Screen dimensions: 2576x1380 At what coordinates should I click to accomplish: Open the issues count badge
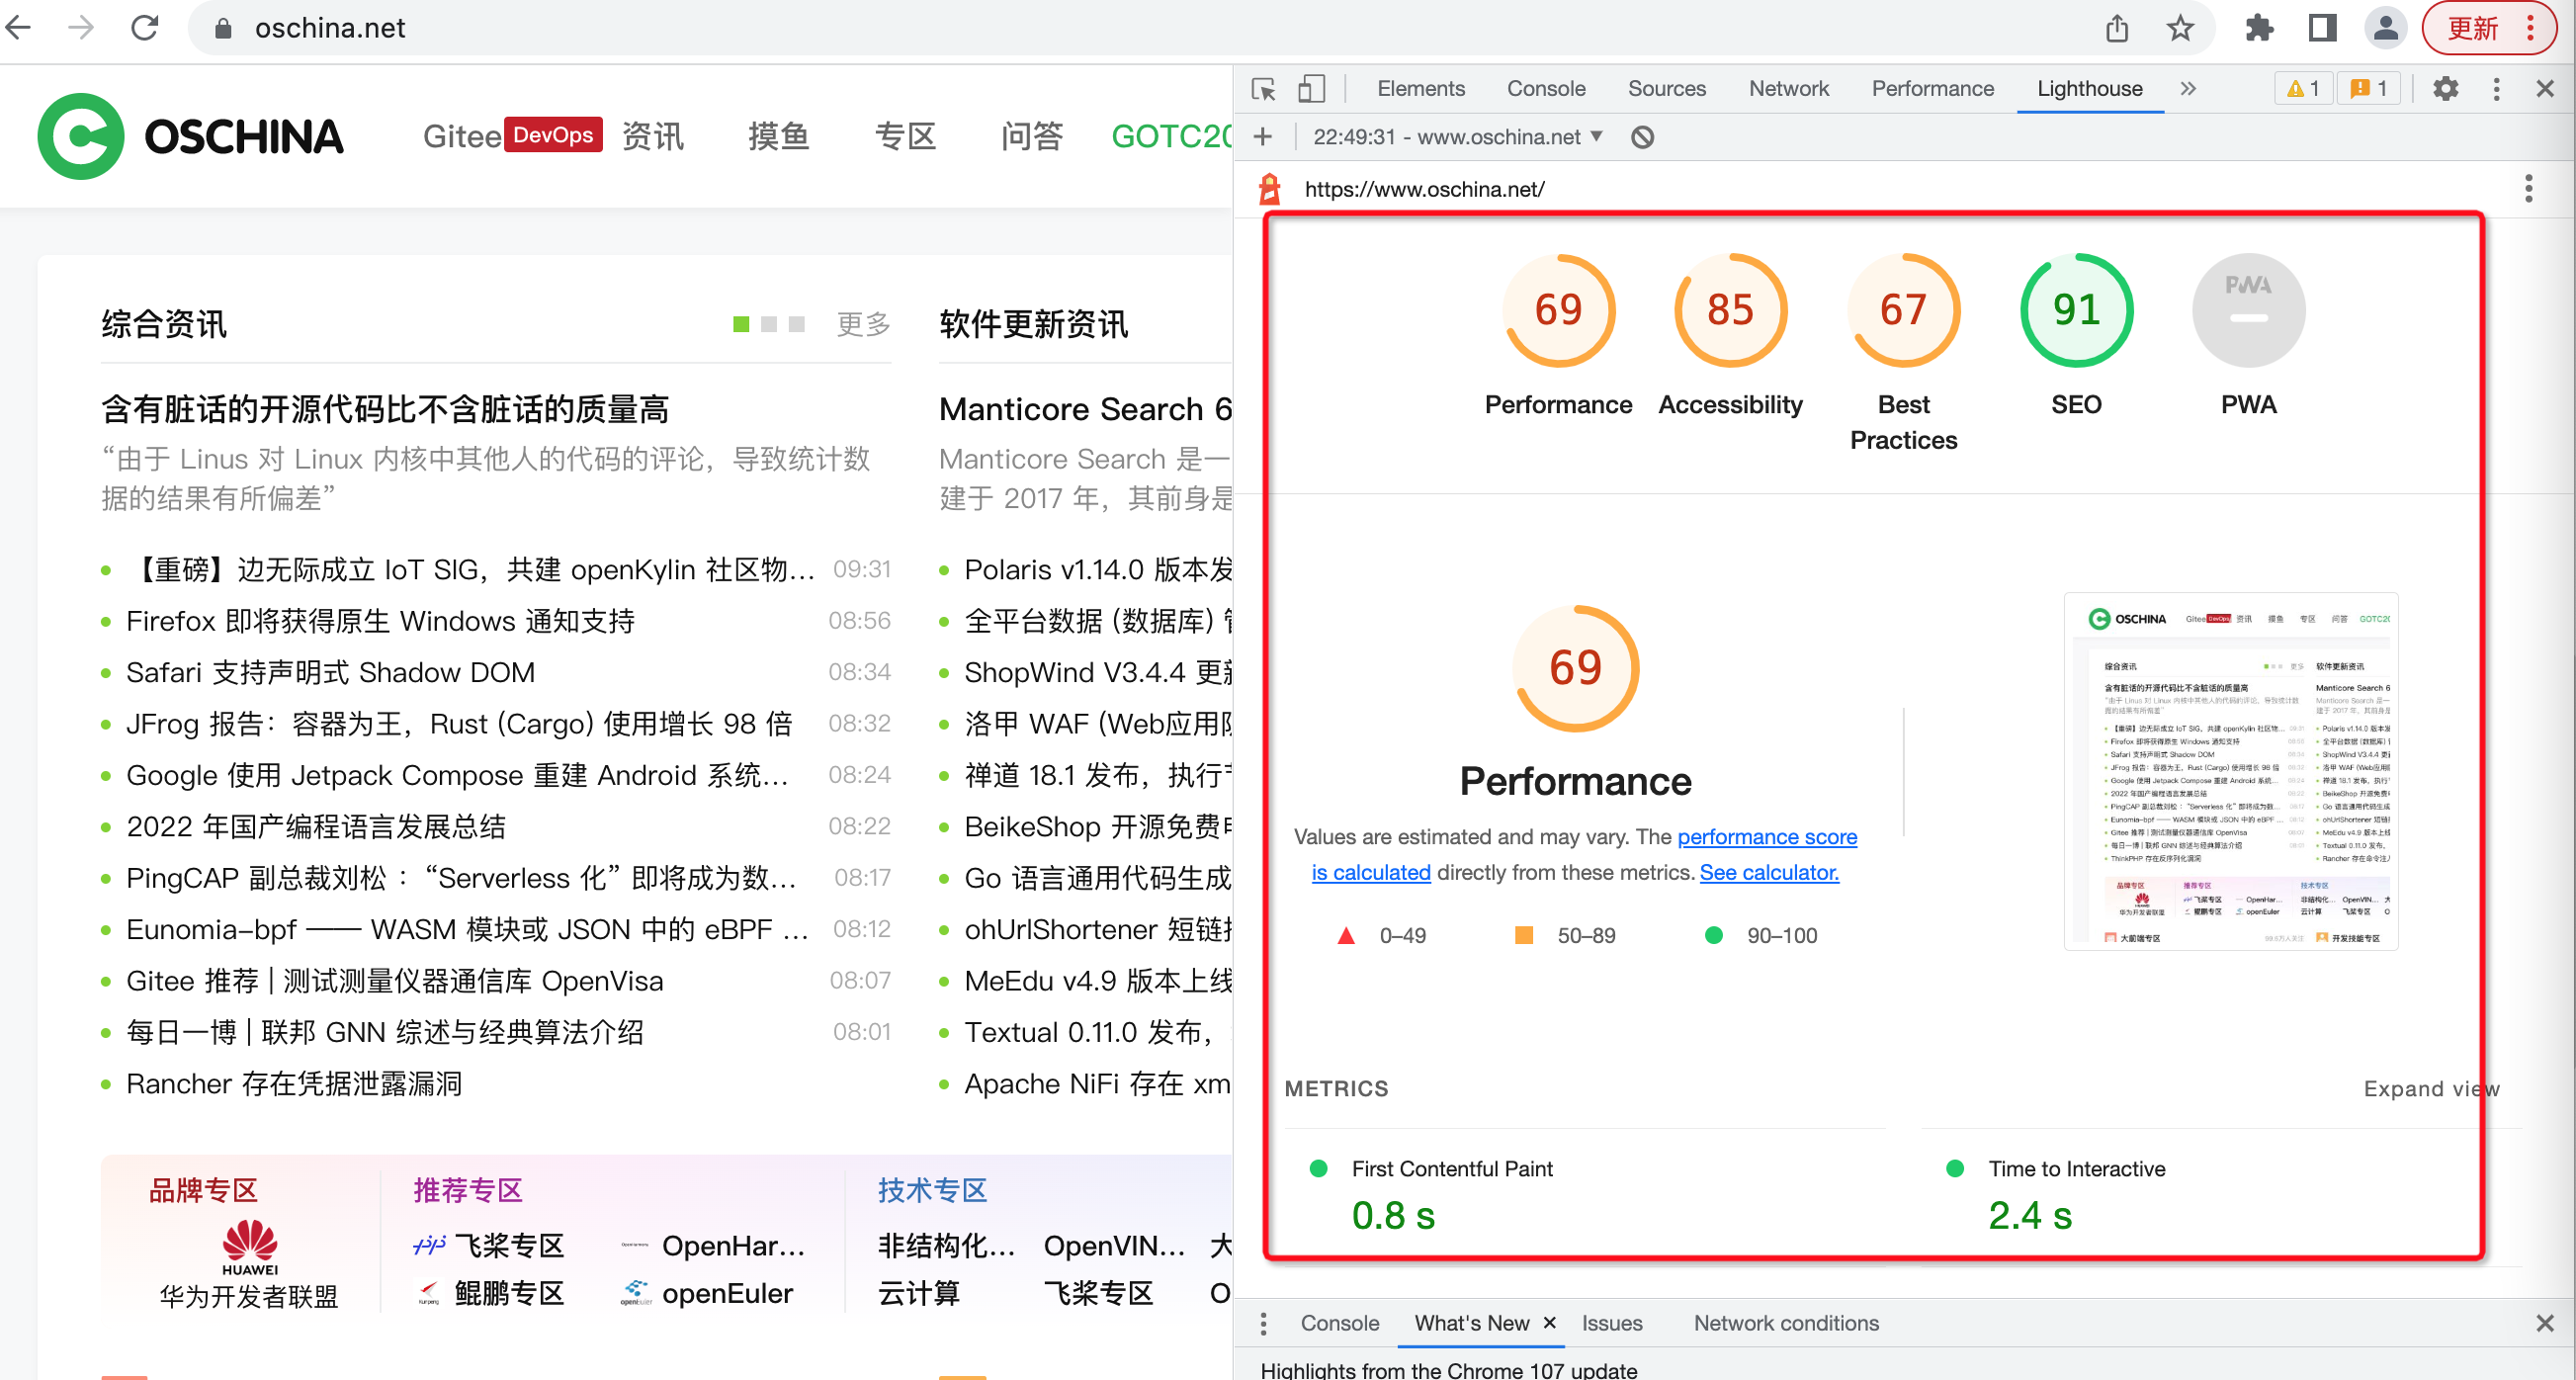pos(2367,89)
